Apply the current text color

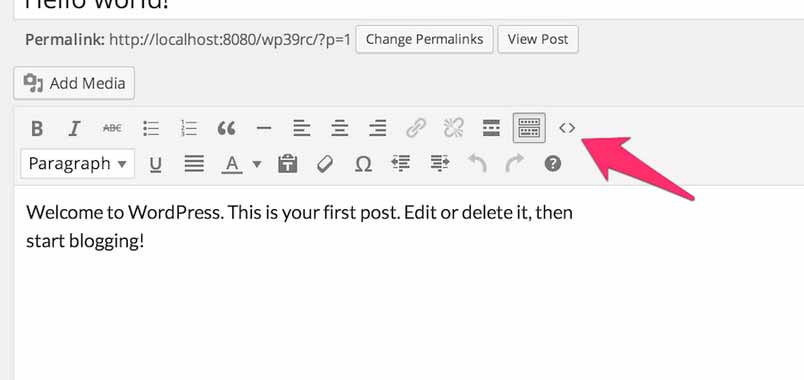click(x=232, y=164)
